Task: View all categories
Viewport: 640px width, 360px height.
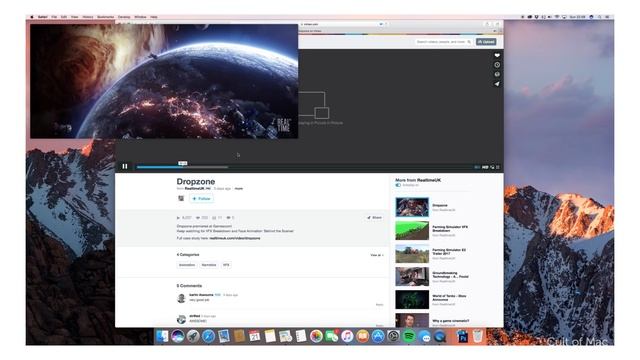Action: pos(377,255)
